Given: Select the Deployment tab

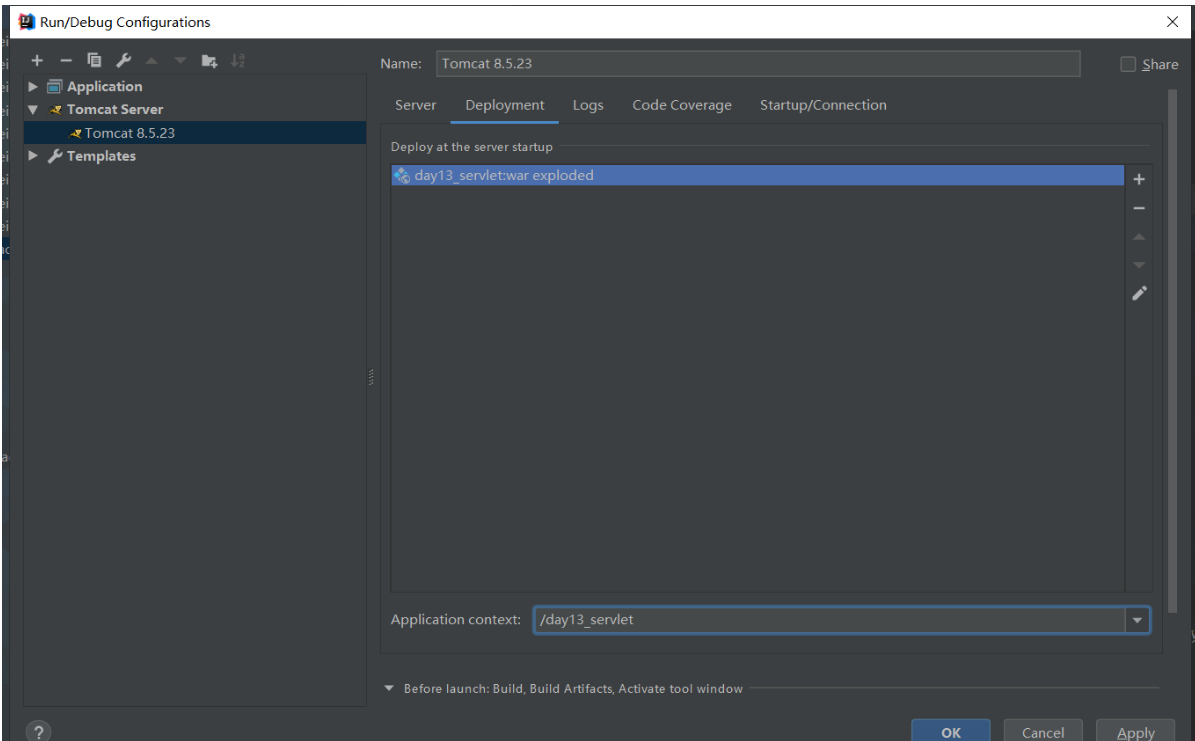Looking at the screenshot, I should click(505, 105).
